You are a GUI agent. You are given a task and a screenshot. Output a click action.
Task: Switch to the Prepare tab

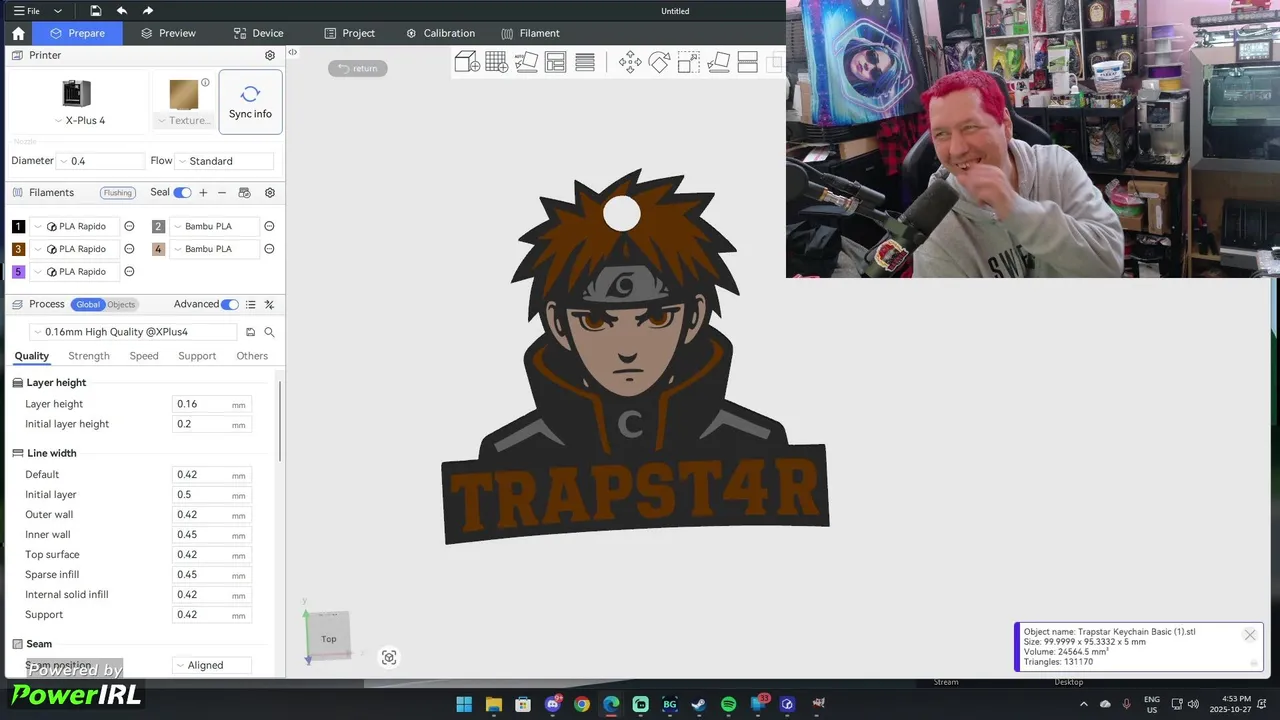(77, 33)
